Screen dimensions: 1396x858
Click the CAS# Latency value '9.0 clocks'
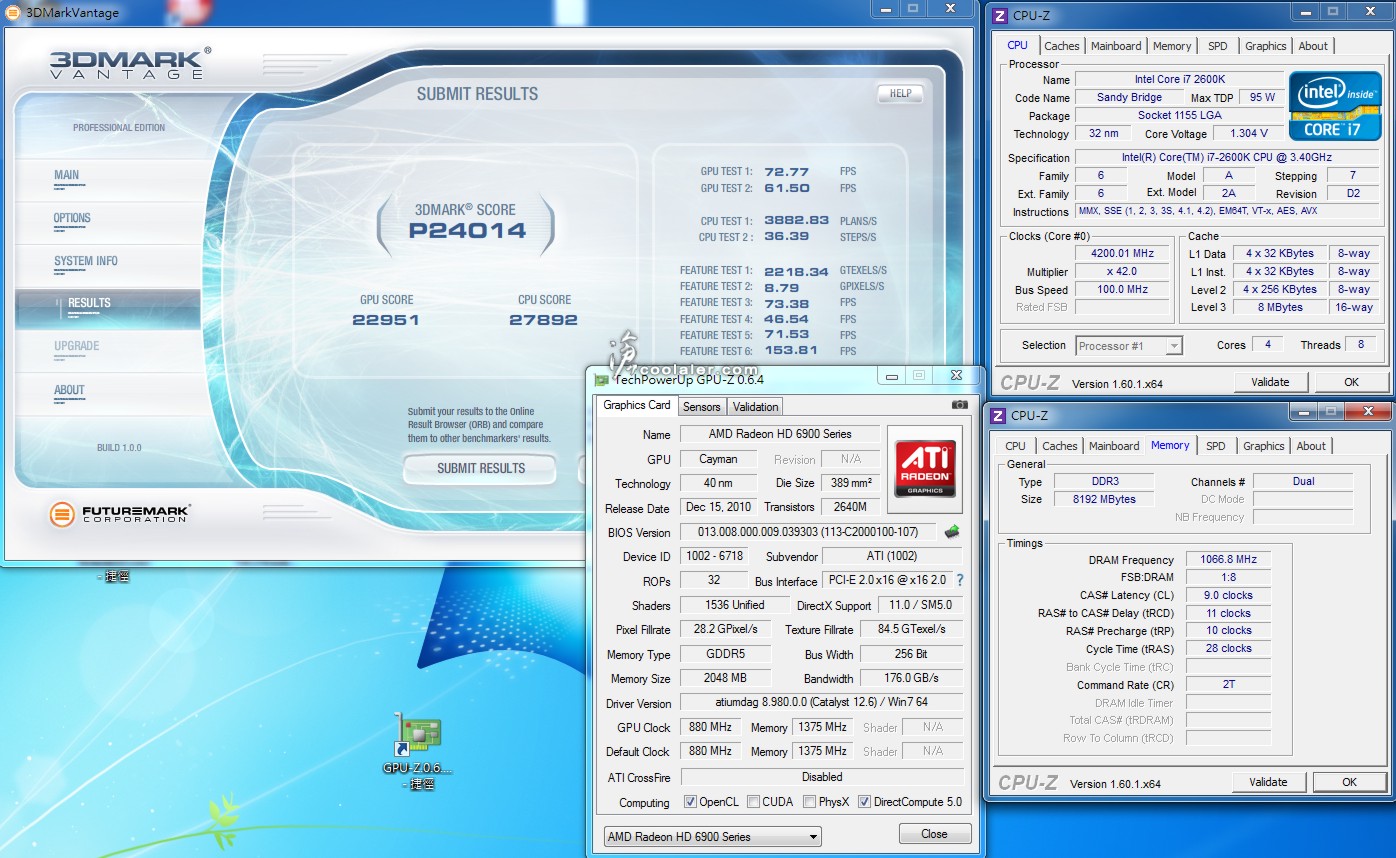pos(1228,595)
